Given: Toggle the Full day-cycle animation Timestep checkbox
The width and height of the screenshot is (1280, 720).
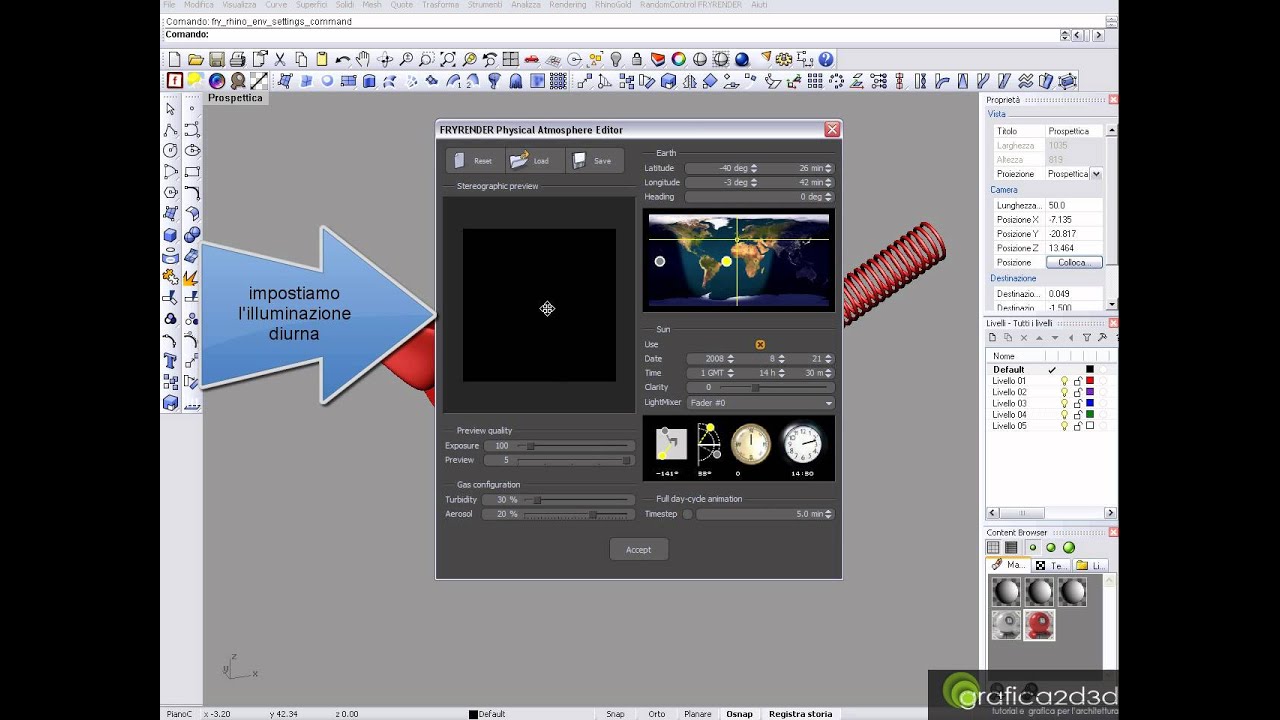Looking at the screenshot, I should (687, 514).
